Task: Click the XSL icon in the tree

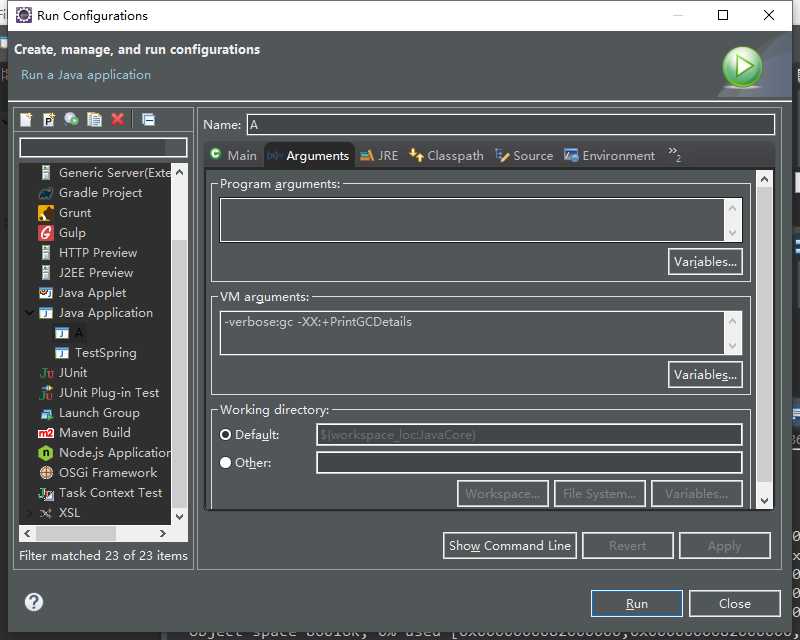Action: [46, 513]
